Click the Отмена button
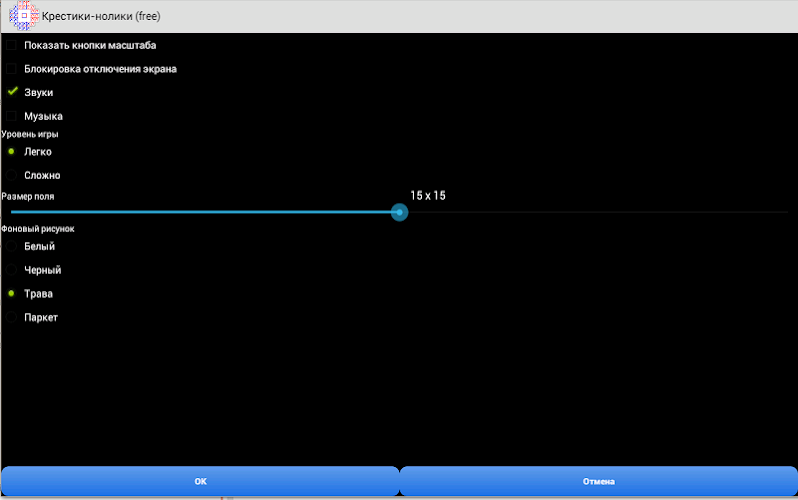The height and width of the screenshot is (500, 798). pos(598,481)
